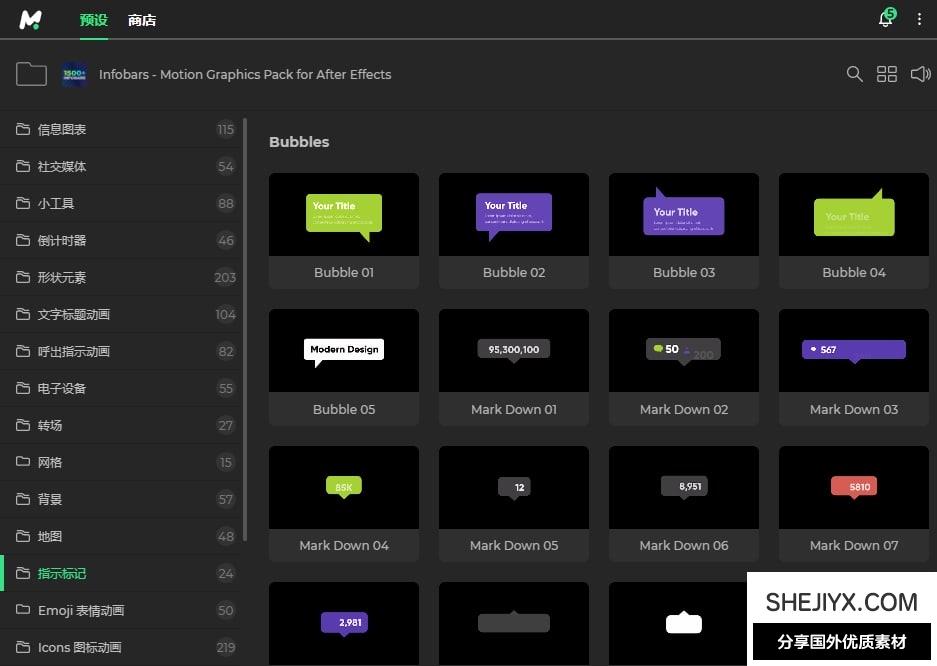Switch to the 预设 tab
Screen dimensions: 937x666
click(93, 20)
